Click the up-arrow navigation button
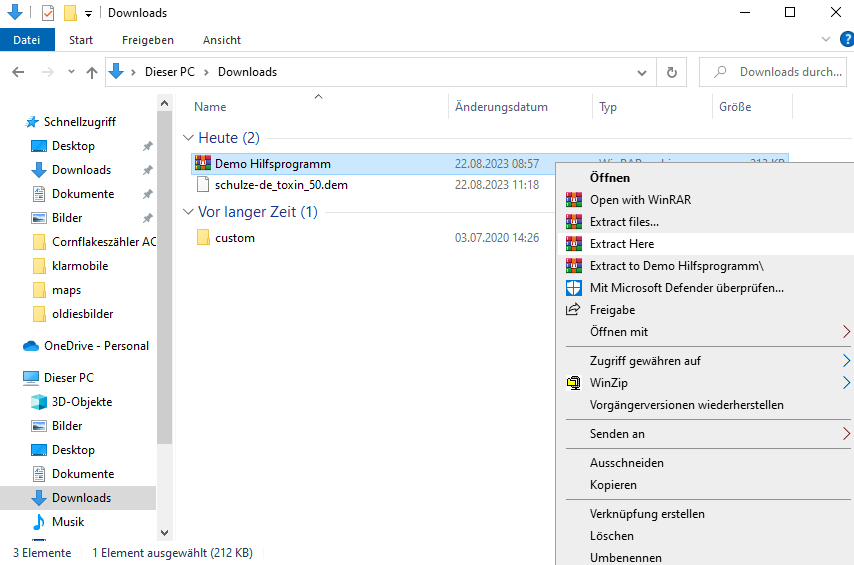854x565 pixels. (92, 72)
